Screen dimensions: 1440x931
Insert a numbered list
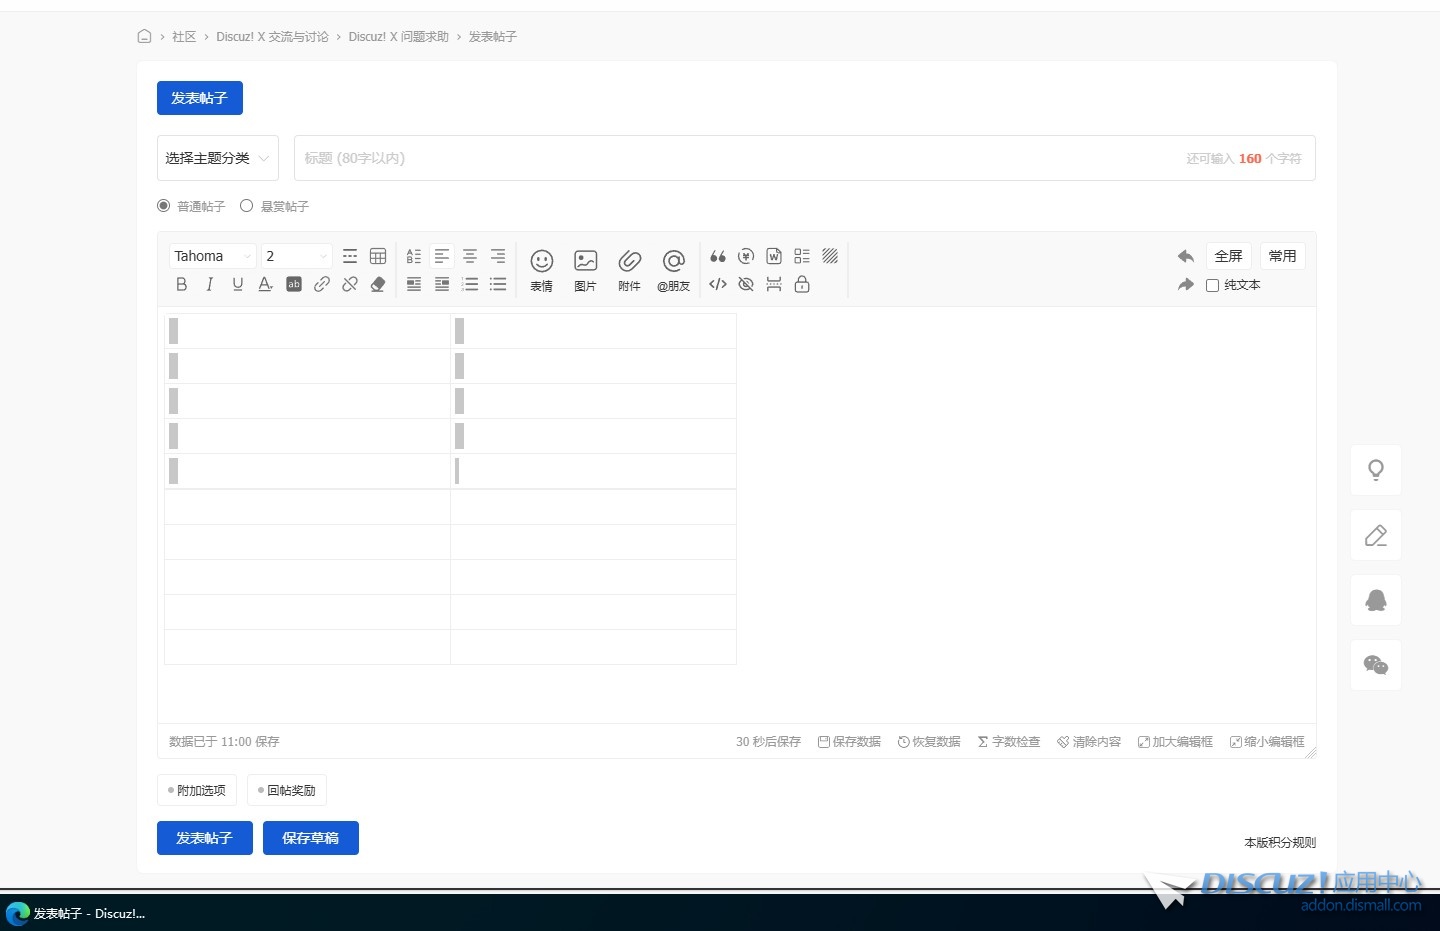tap(469, 284)
